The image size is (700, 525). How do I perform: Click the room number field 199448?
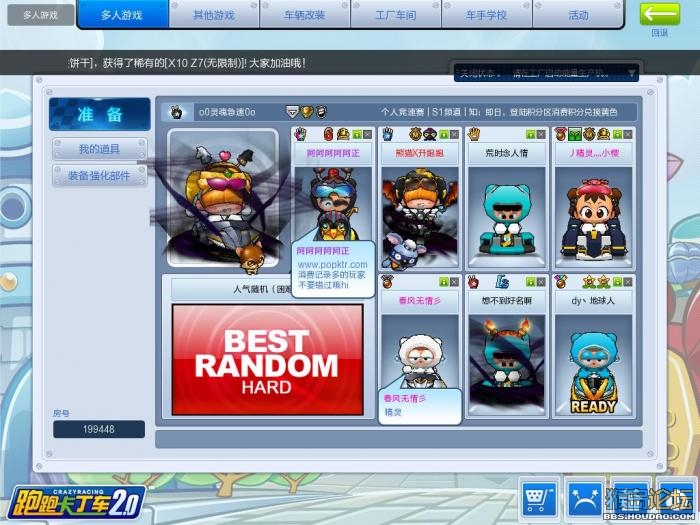tap(99, 429)
